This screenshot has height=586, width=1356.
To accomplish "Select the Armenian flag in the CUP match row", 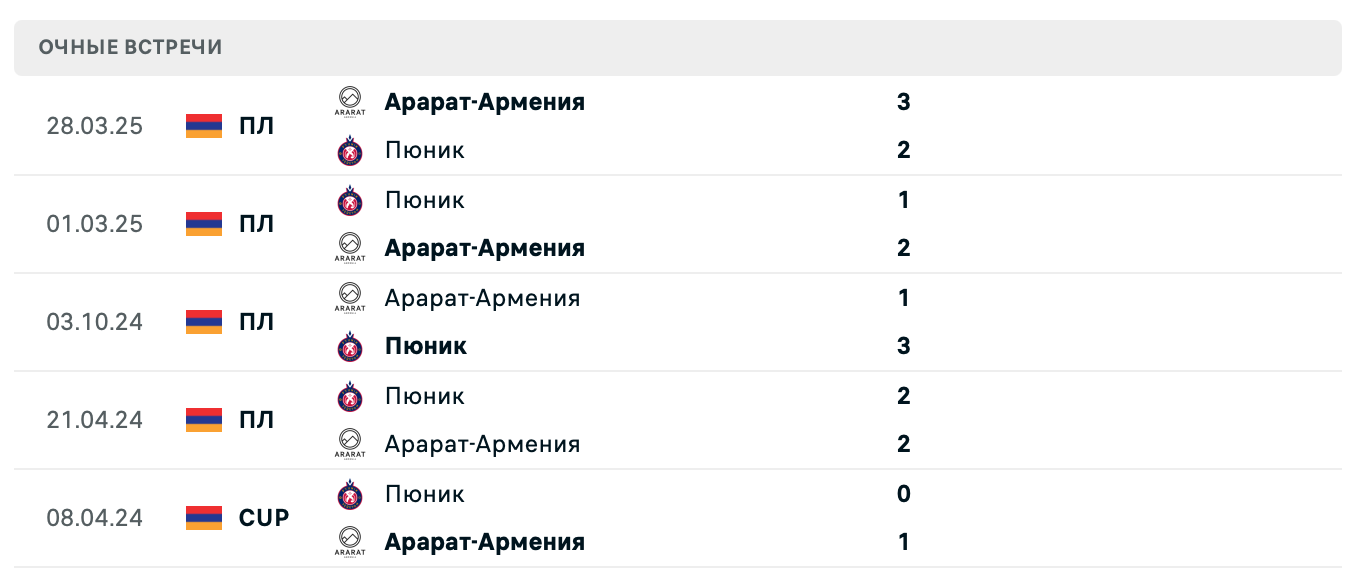I will [202, 518].
